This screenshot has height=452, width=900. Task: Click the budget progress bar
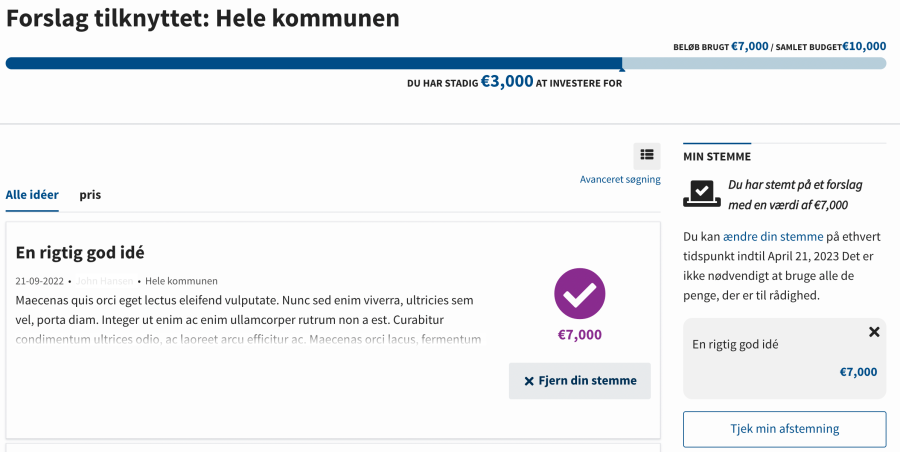pyautogui.click(x=445, y=64)
